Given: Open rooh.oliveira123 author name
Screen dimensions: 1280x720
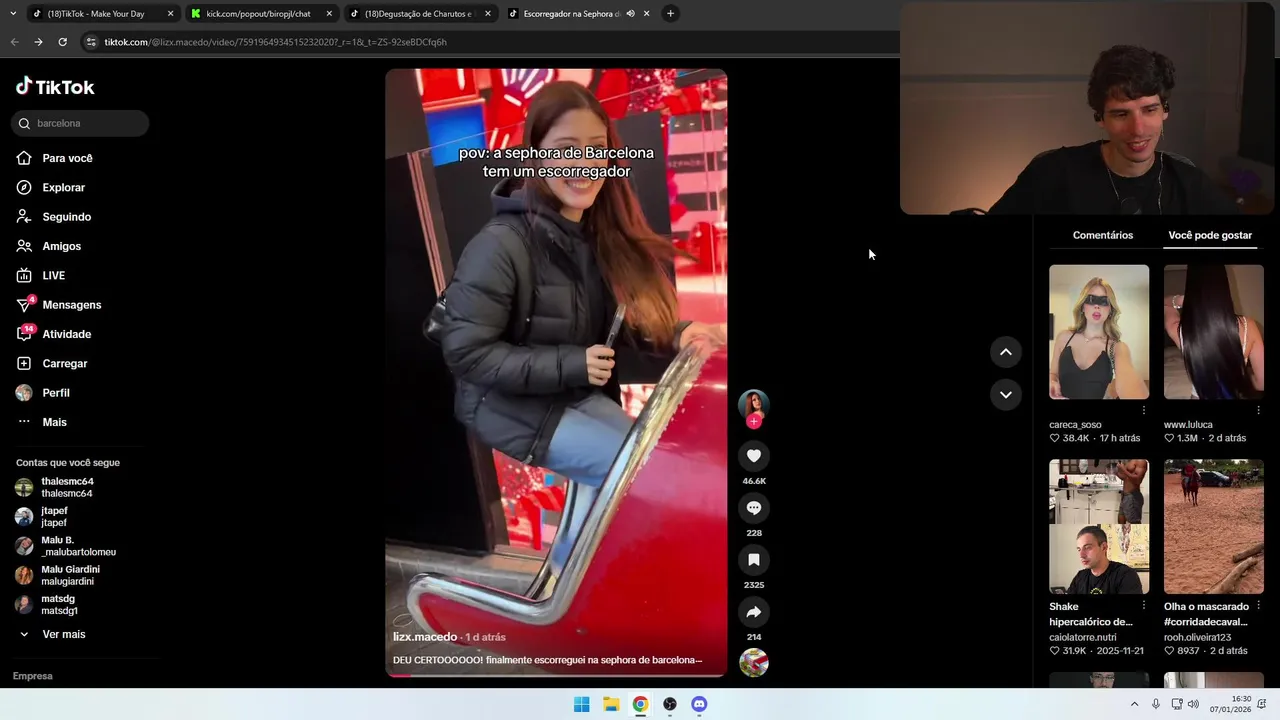Looking at the screenshot, I should point(1197,637).
